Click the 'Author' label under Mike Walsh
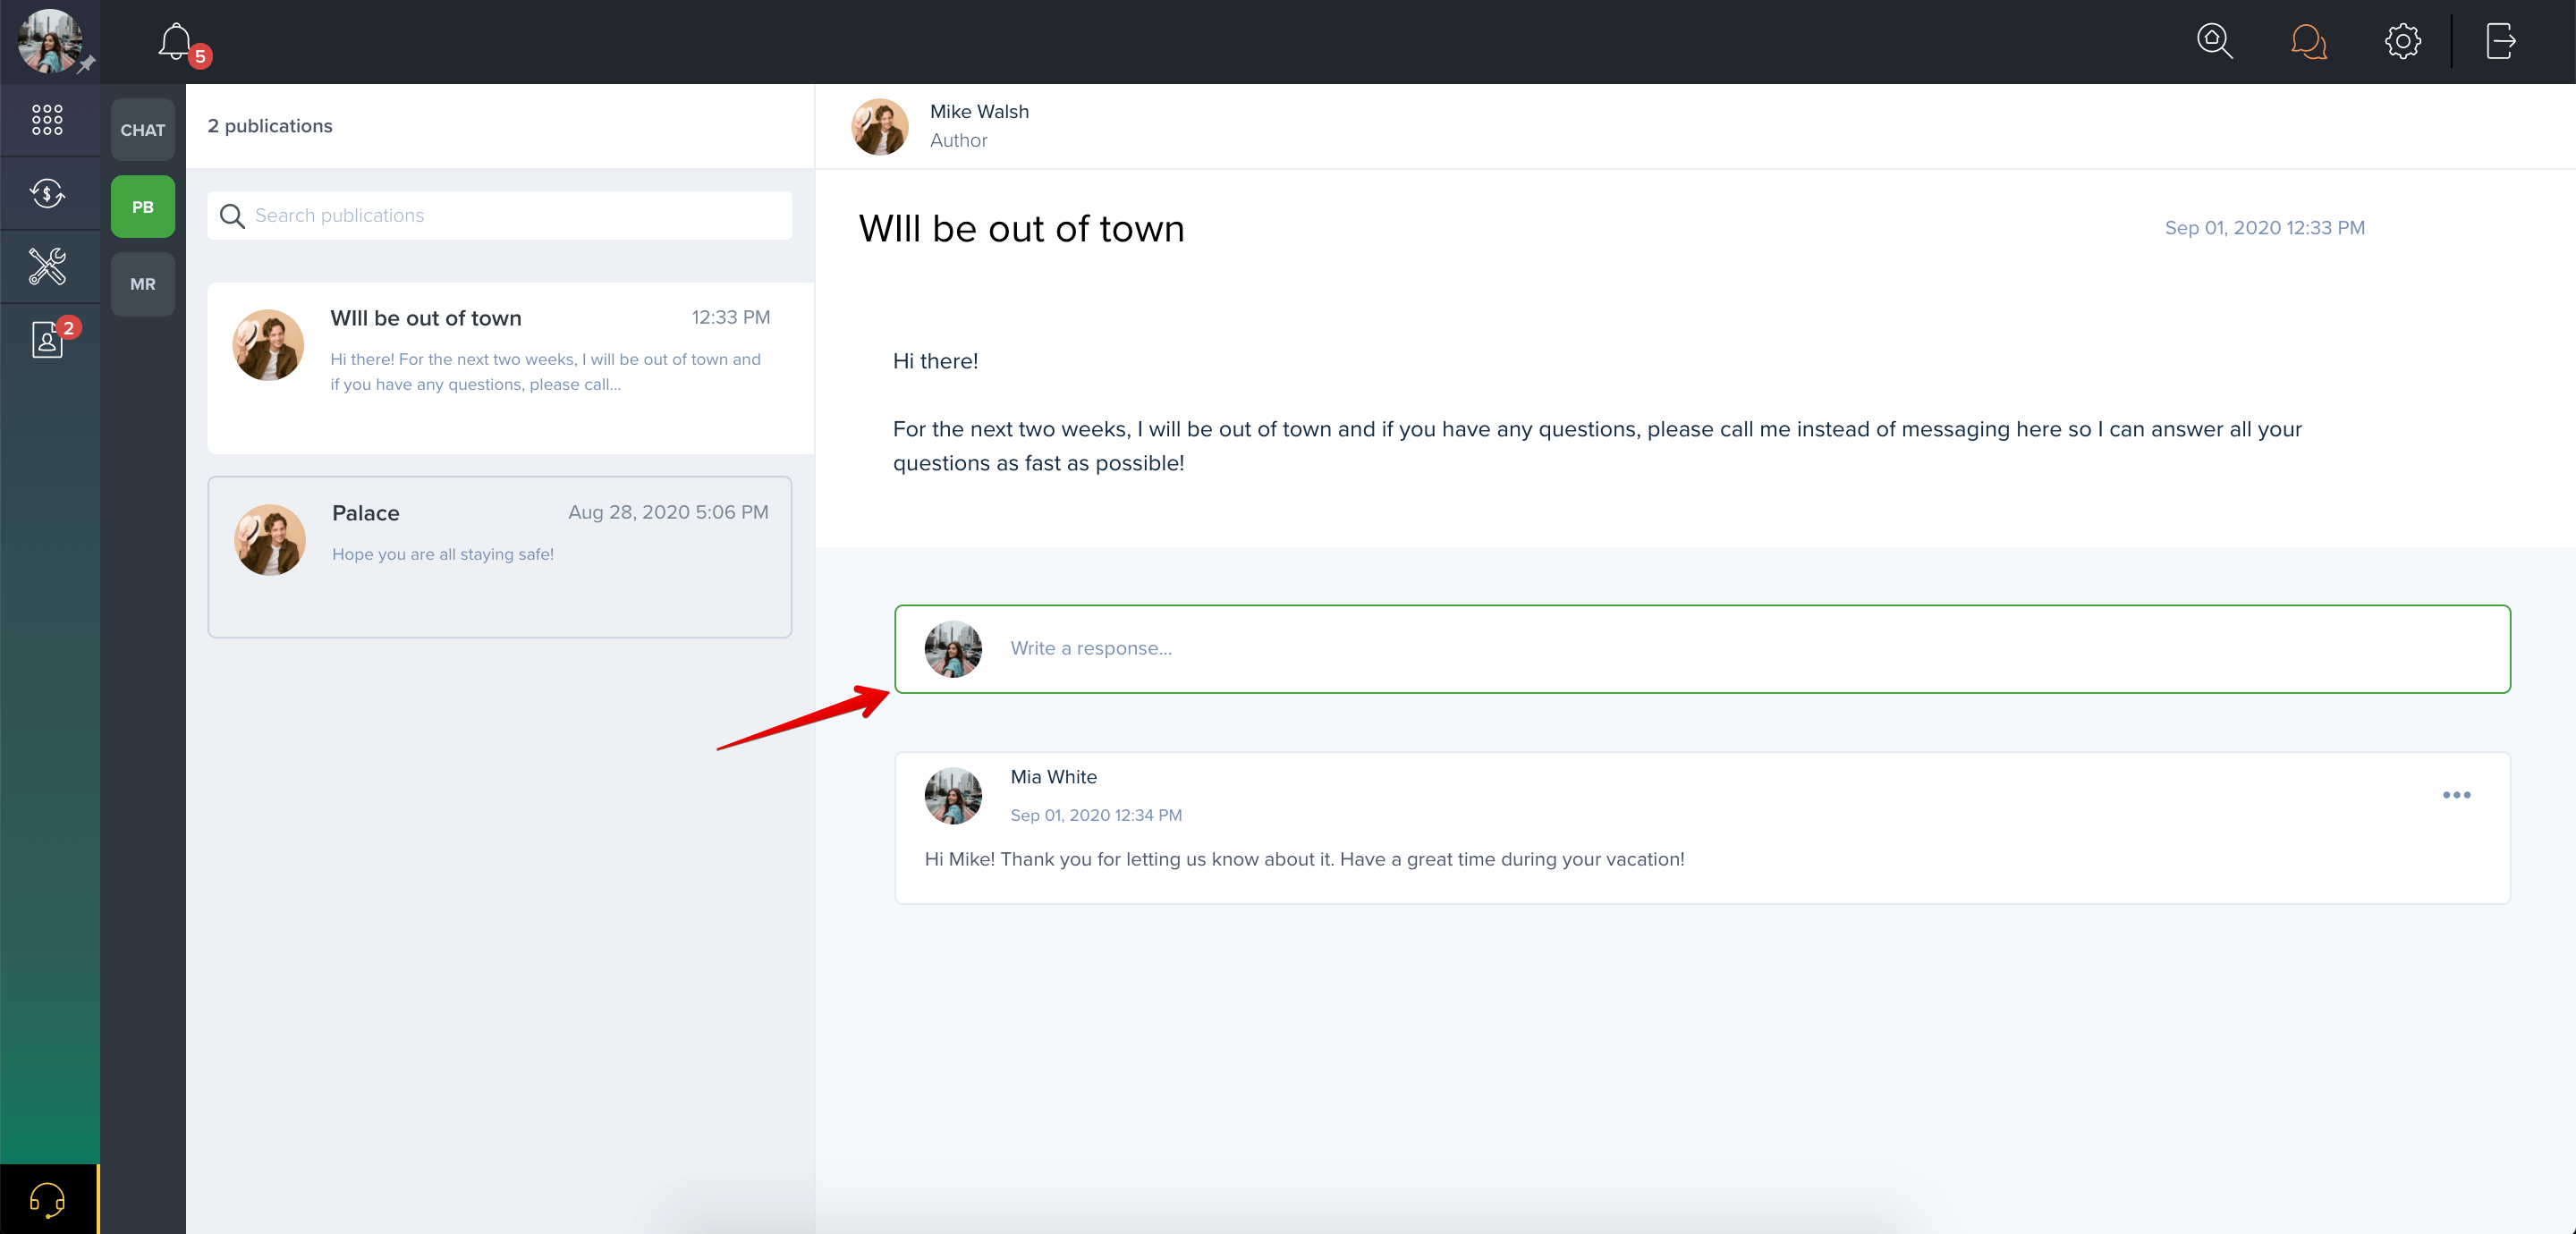 point(958,141)
